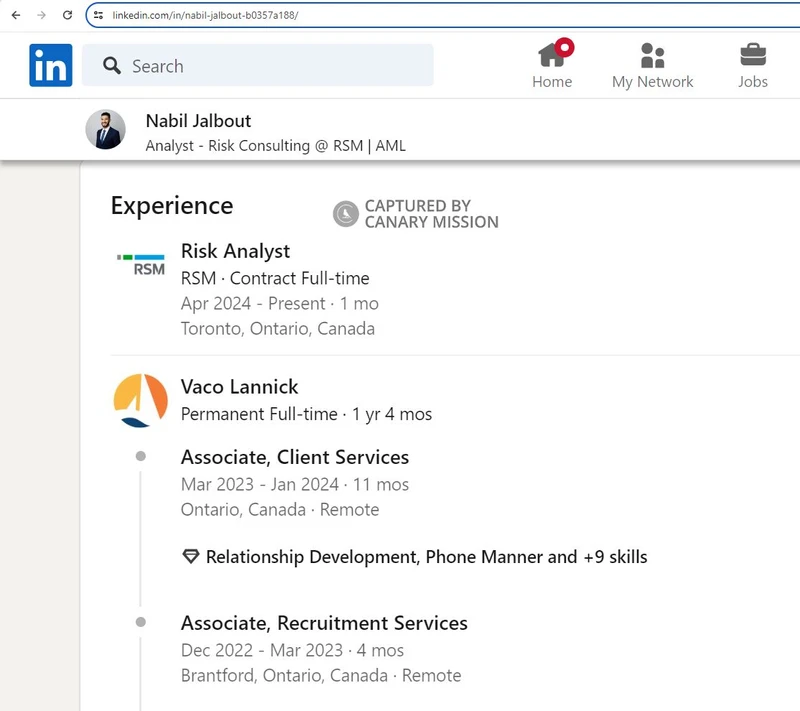Click Nabil Jalbout name in sticky header
Image resolution: width=800 pixels, height=711 pixels.
click(198, 121)
